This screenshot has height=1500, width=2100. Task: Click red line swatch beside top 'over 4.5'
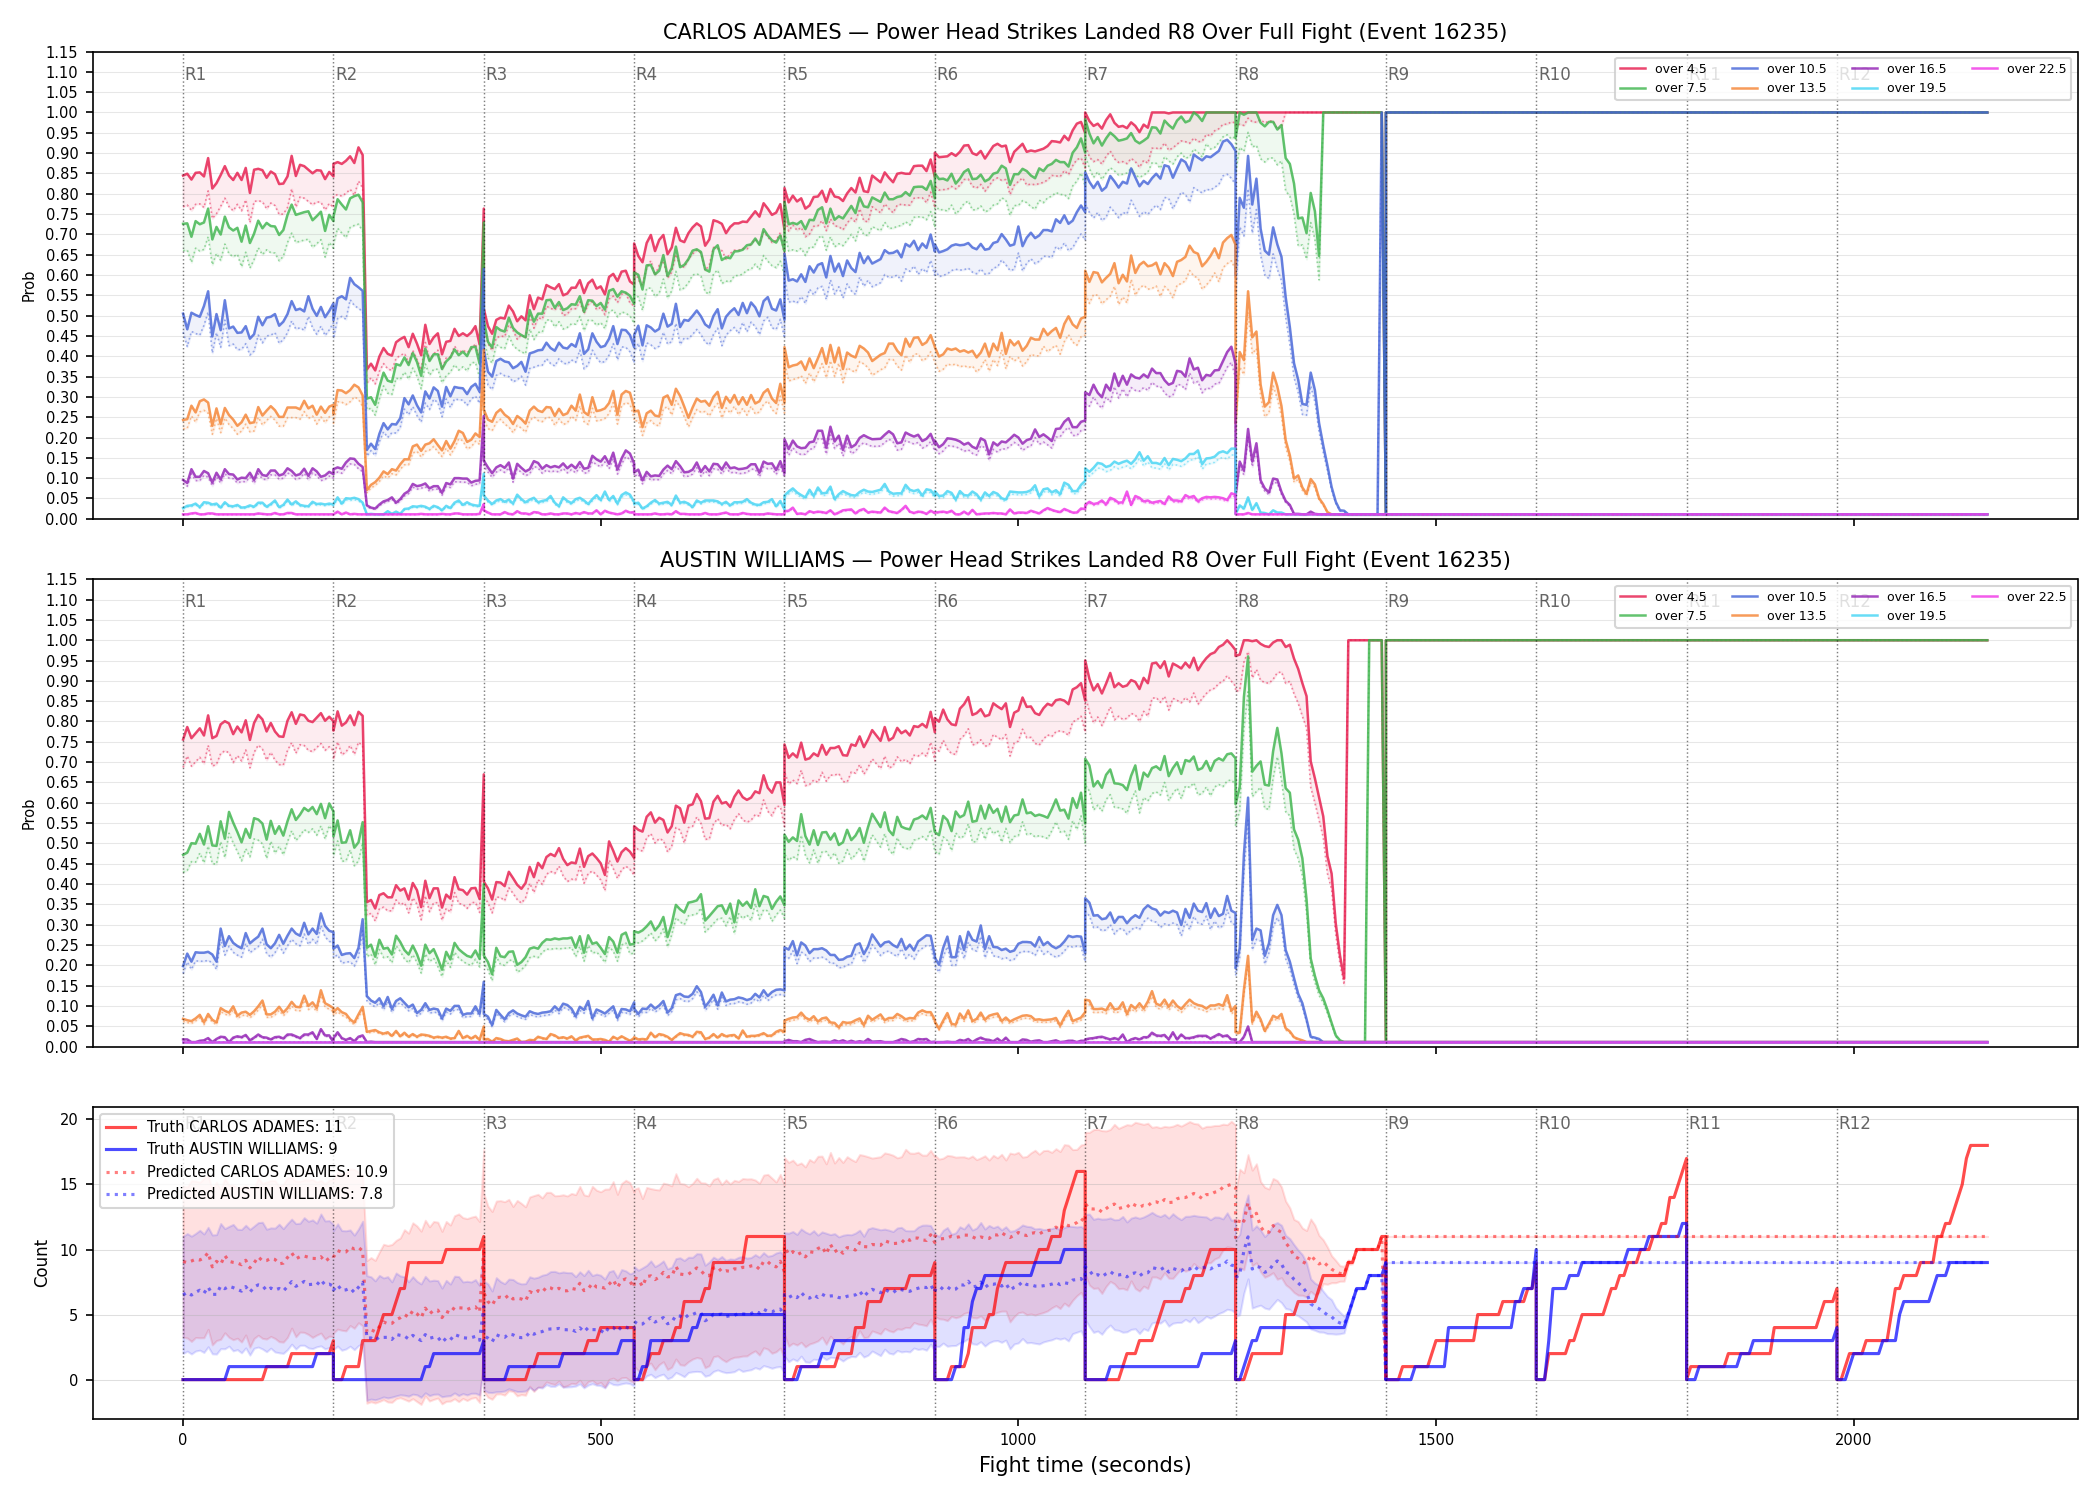coord(1633,69)
